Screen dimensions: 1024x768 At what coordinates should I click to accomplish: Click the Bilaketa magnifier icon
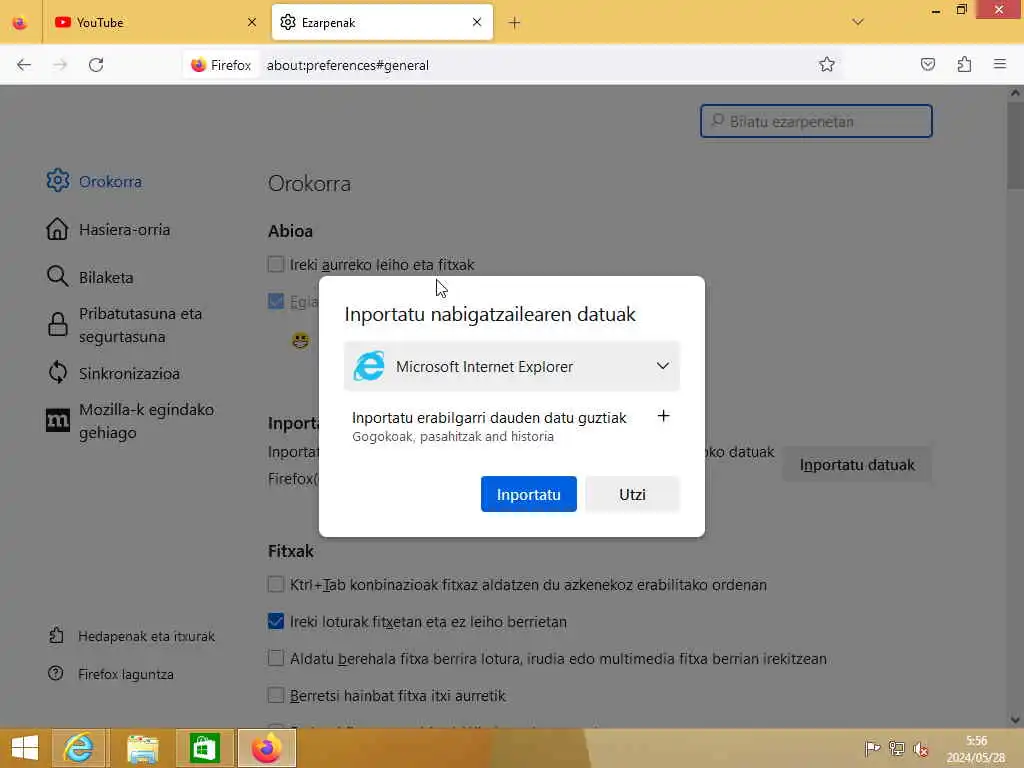(x=57, y=277)
